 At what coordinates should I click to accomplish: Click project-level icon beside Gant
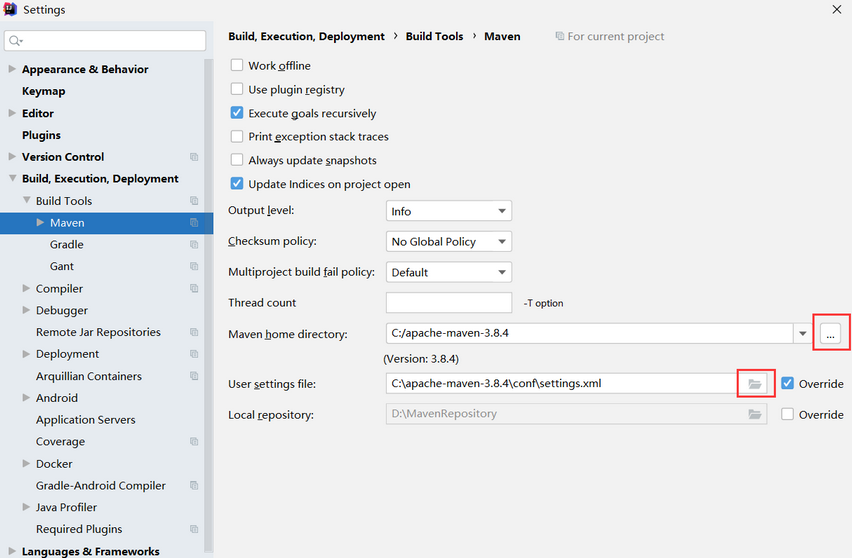(194, 266)
